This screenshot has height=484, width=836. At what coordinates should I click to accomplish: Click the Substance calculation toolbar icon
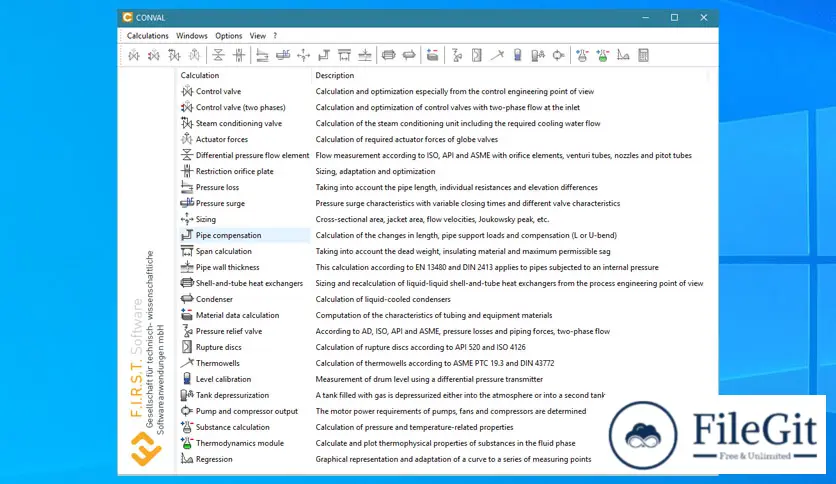(582, 55)
